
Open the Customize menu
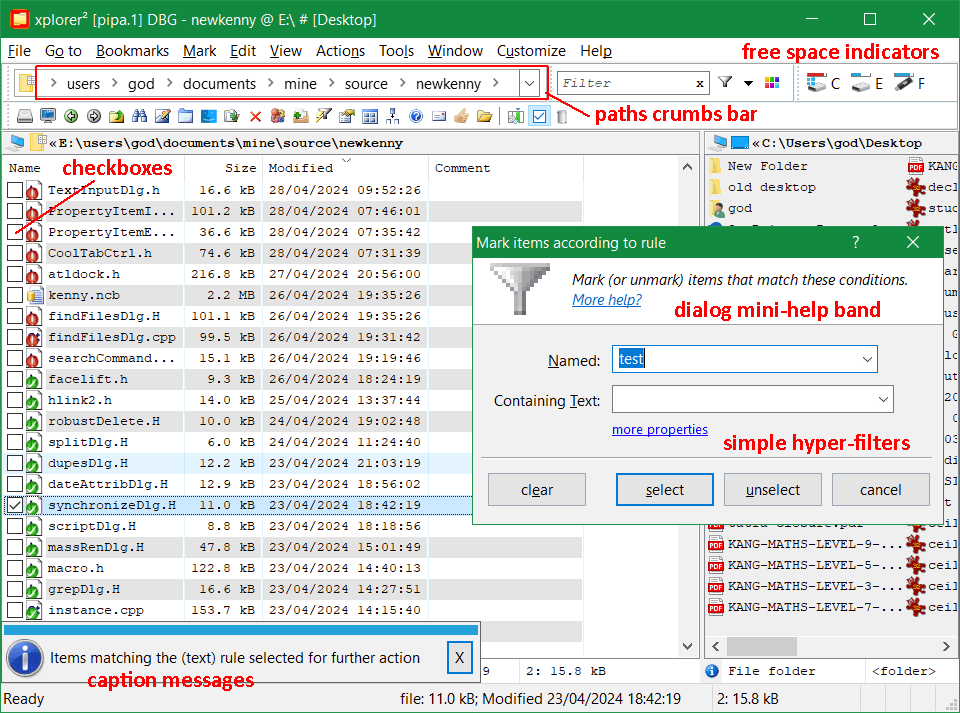point(531,51)
